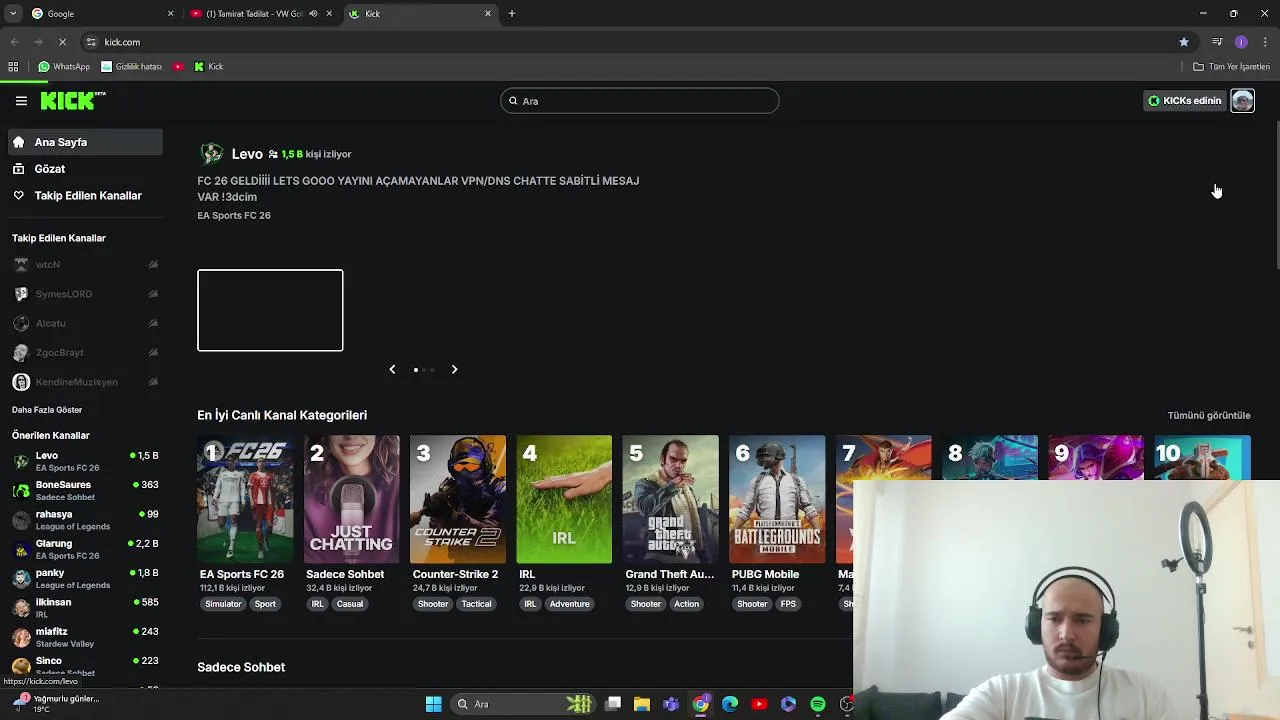Open PUBG Mobile category card

point(777,499)
